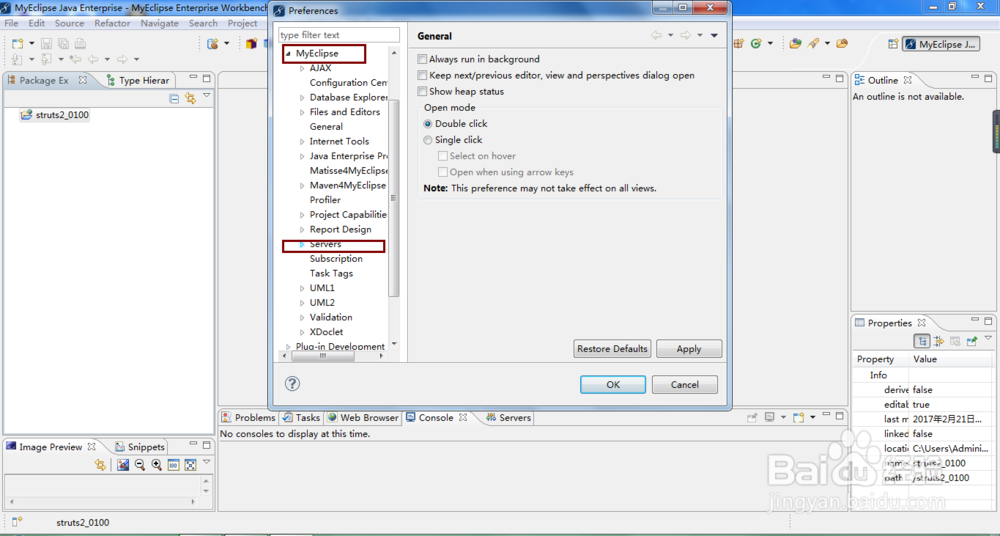
Task: Switch to the Web Browser tab
Action: point(363,417)
